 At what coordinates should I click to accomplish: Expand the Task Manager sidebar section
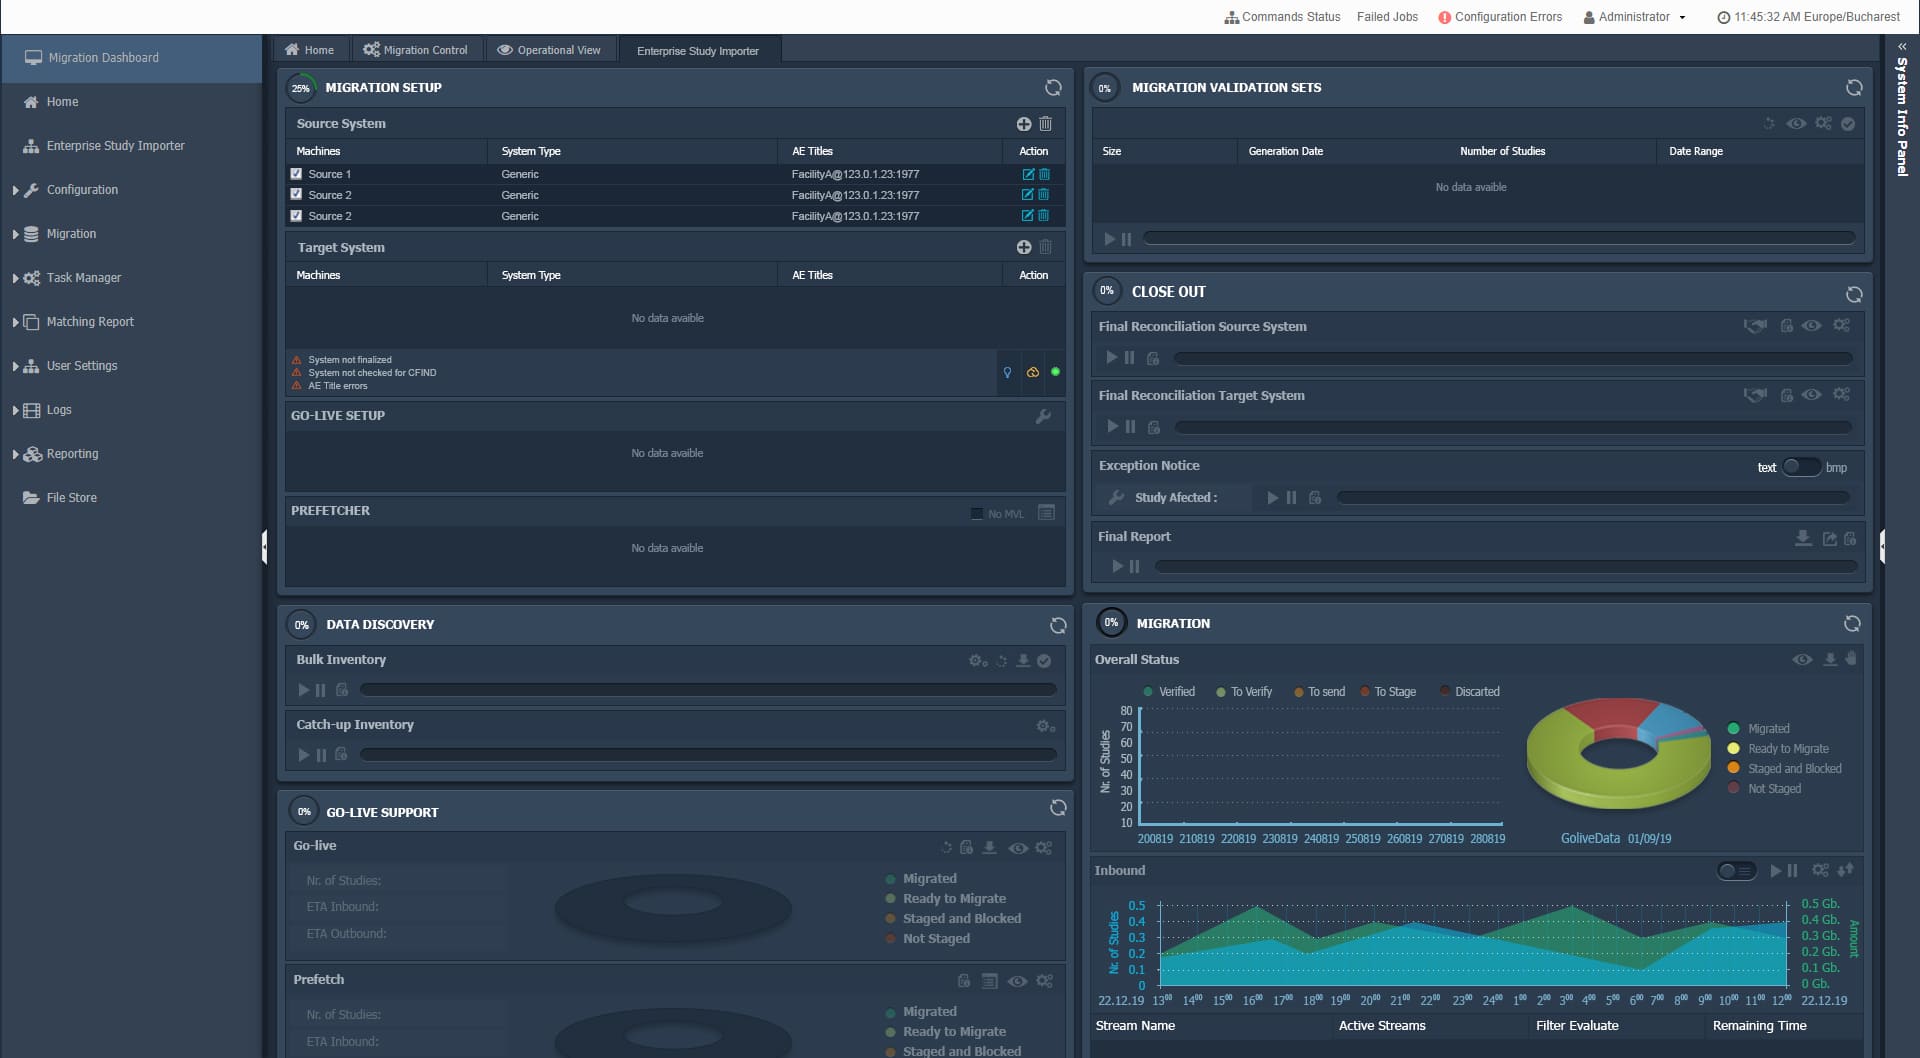pos(83,278)
